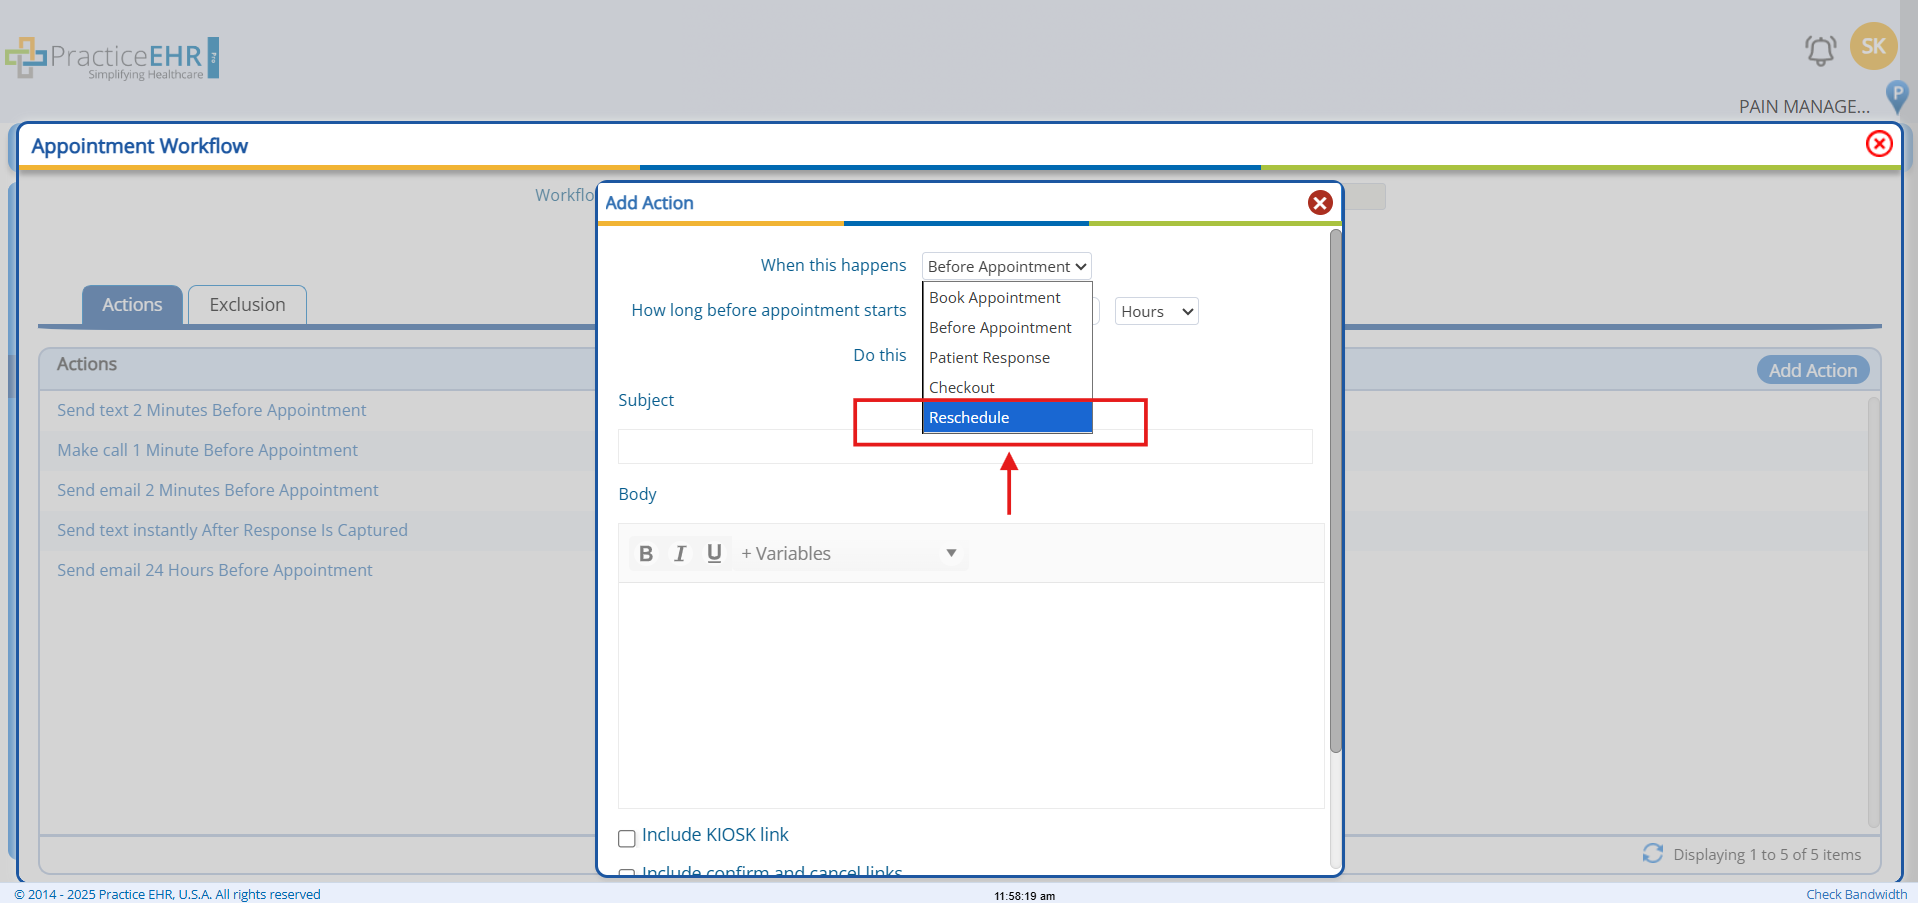Click the refresh icon near item count
Viewport: 1918px width, 903px height.
[1652, 854]
